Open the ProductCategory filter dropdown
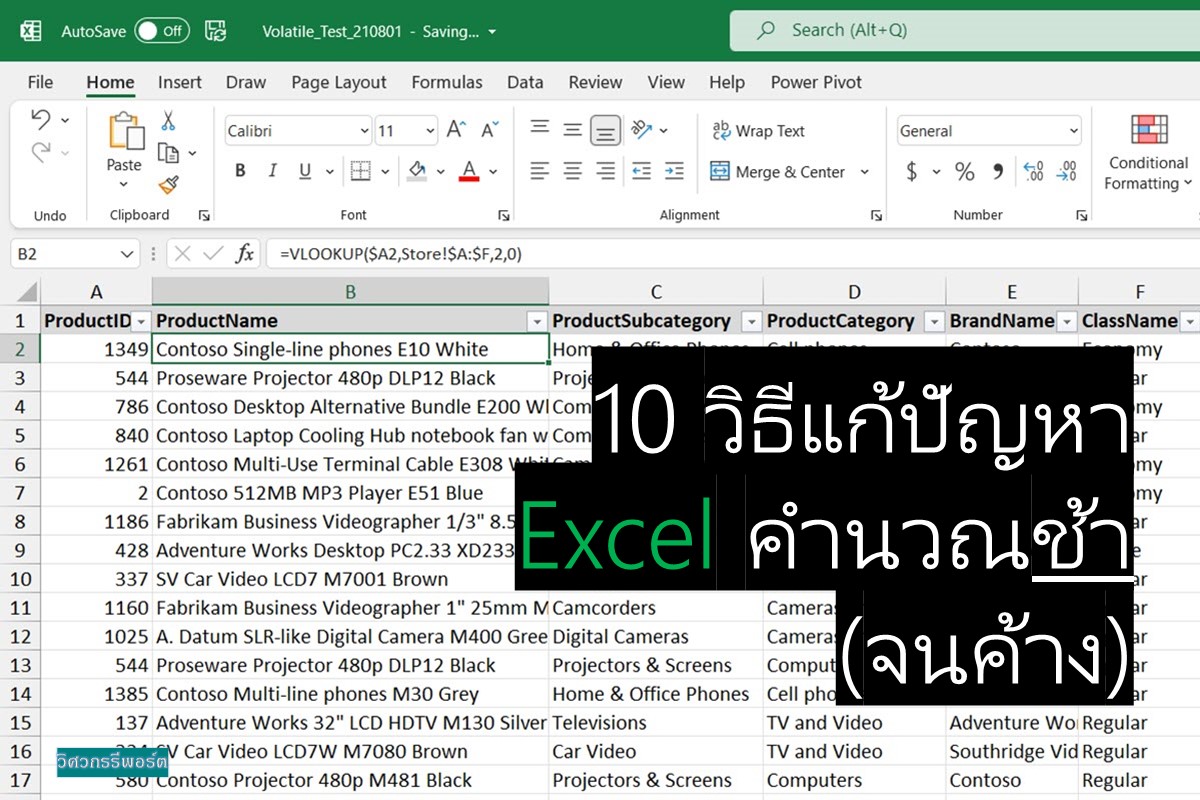This screenshot has width=1200, height=800. (934, 321)
